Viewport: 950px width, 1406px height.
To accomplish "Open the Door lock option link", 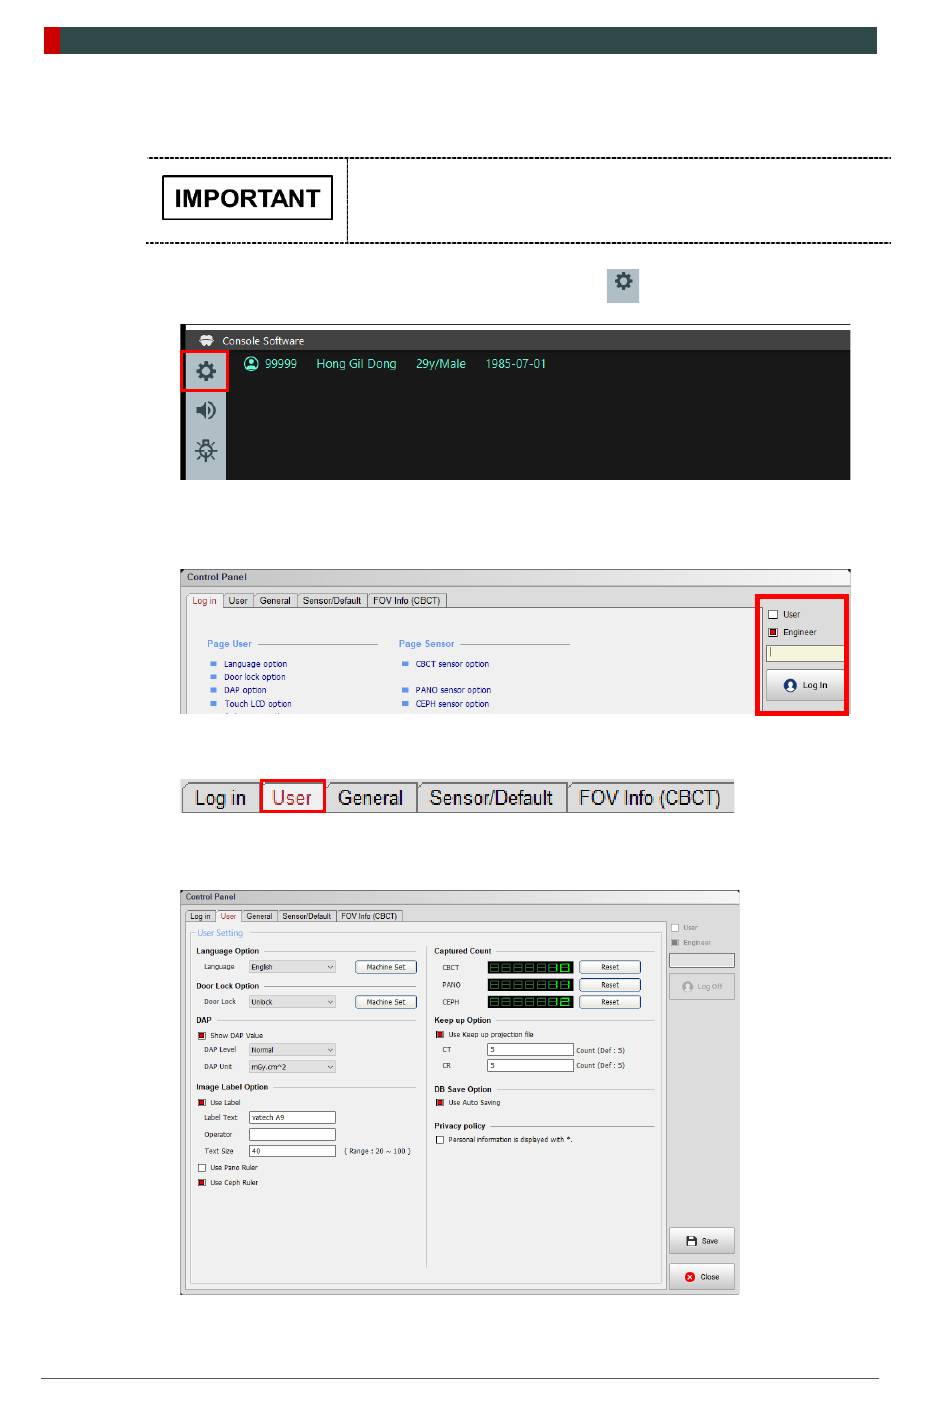I will pos(254,677).
